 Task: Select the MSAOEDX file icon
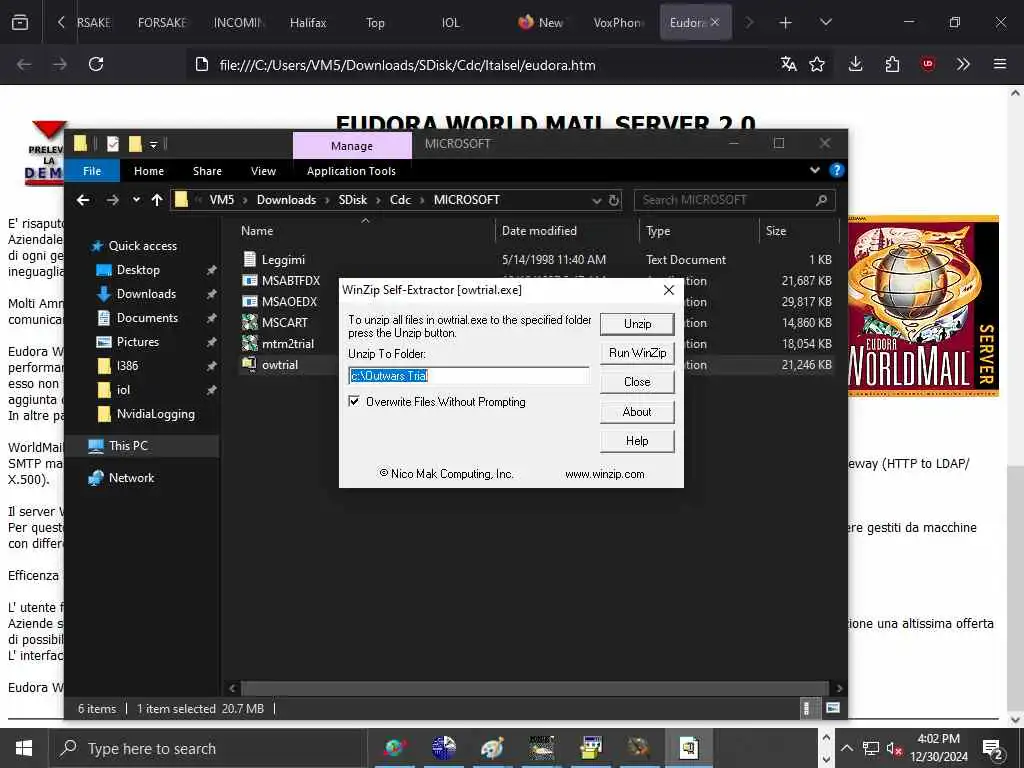(x=249, y=301)
